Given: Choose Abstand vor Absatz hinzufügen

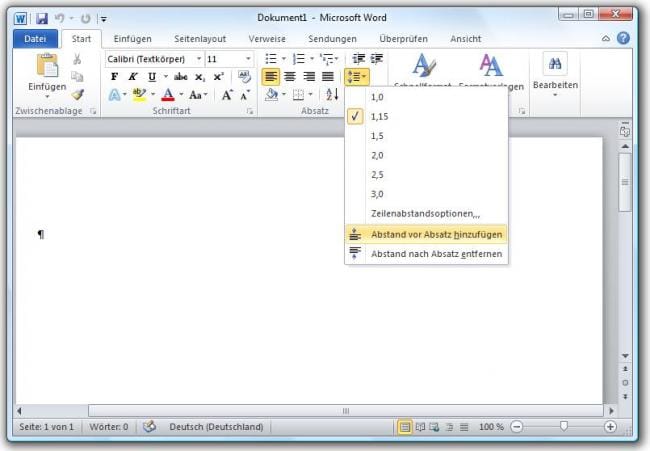Looking at the screenshot, I should coord(426,235).
